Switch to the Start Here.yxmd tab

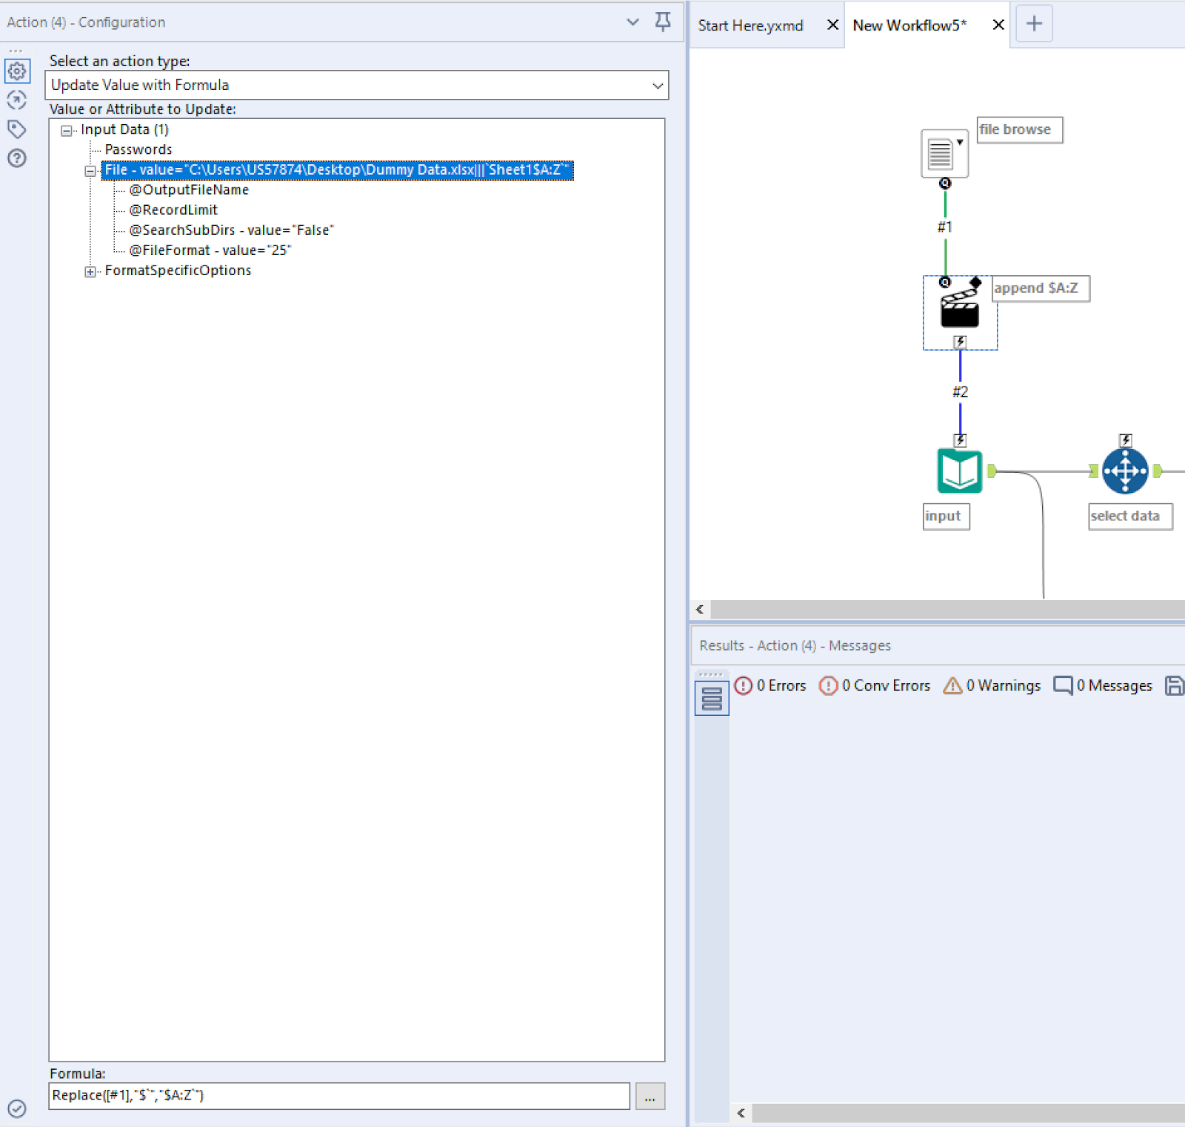[x=751, y=25]
